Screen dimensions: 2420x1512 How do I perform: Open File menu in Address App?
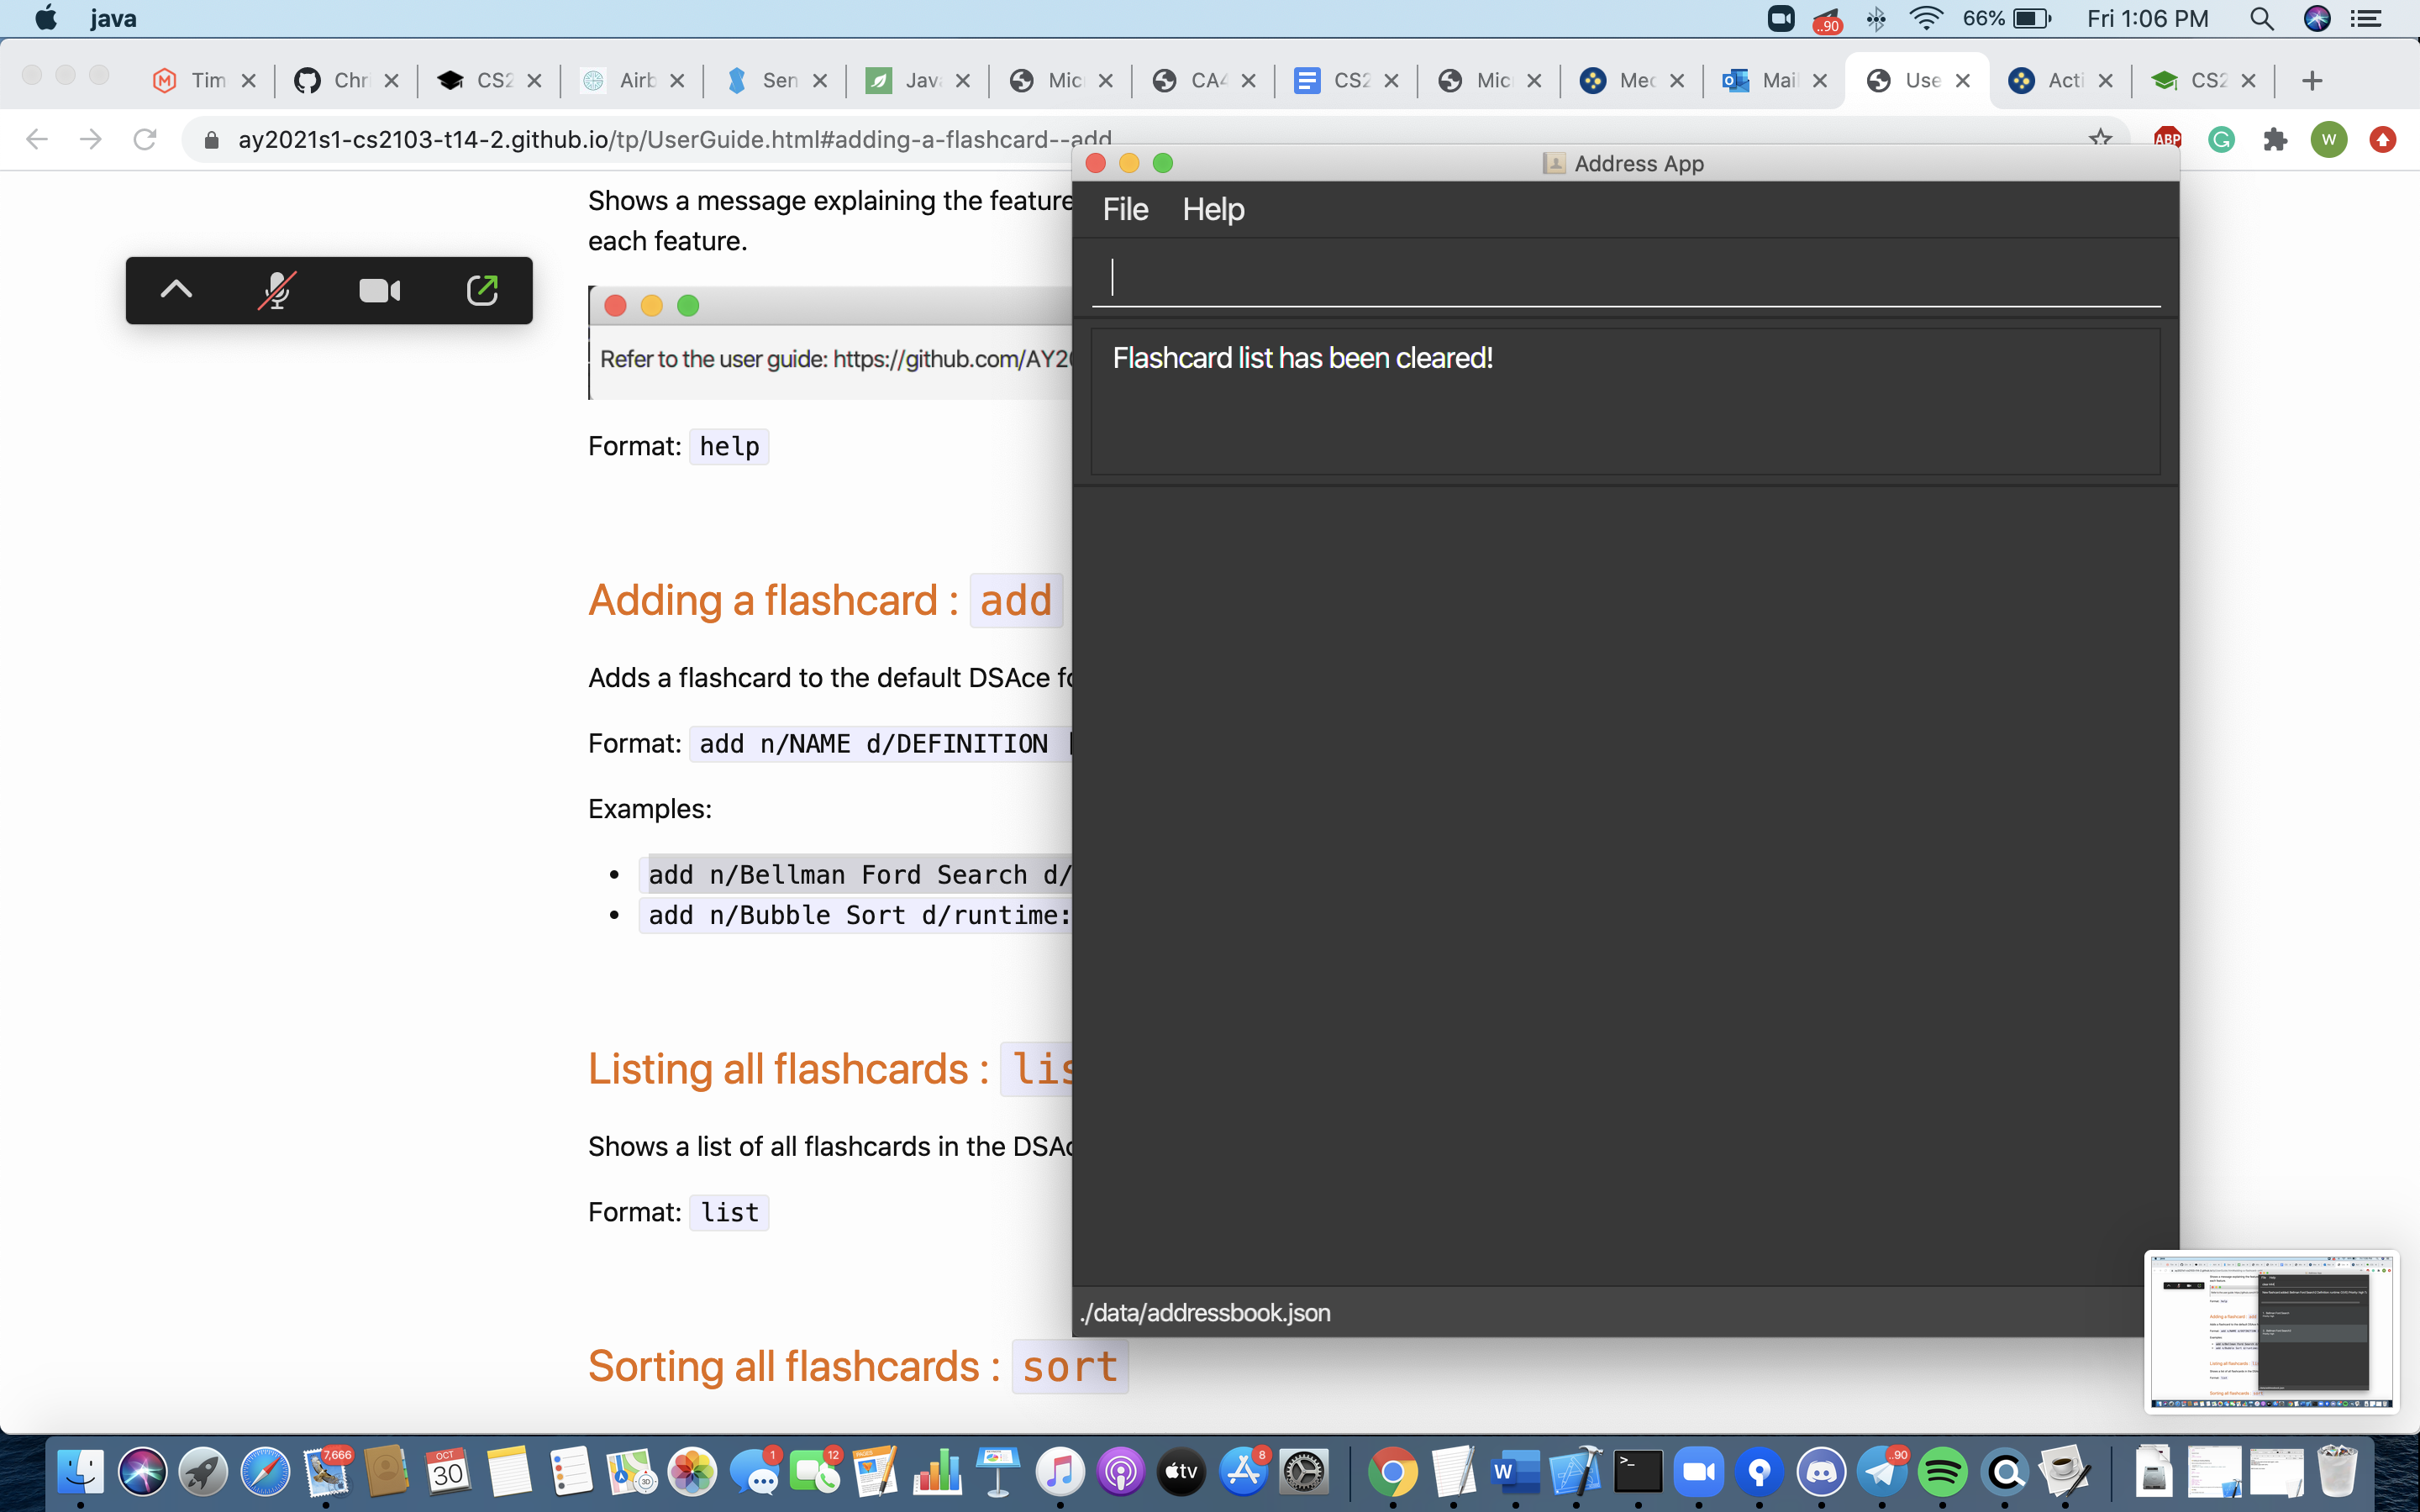click(1125, 209)
